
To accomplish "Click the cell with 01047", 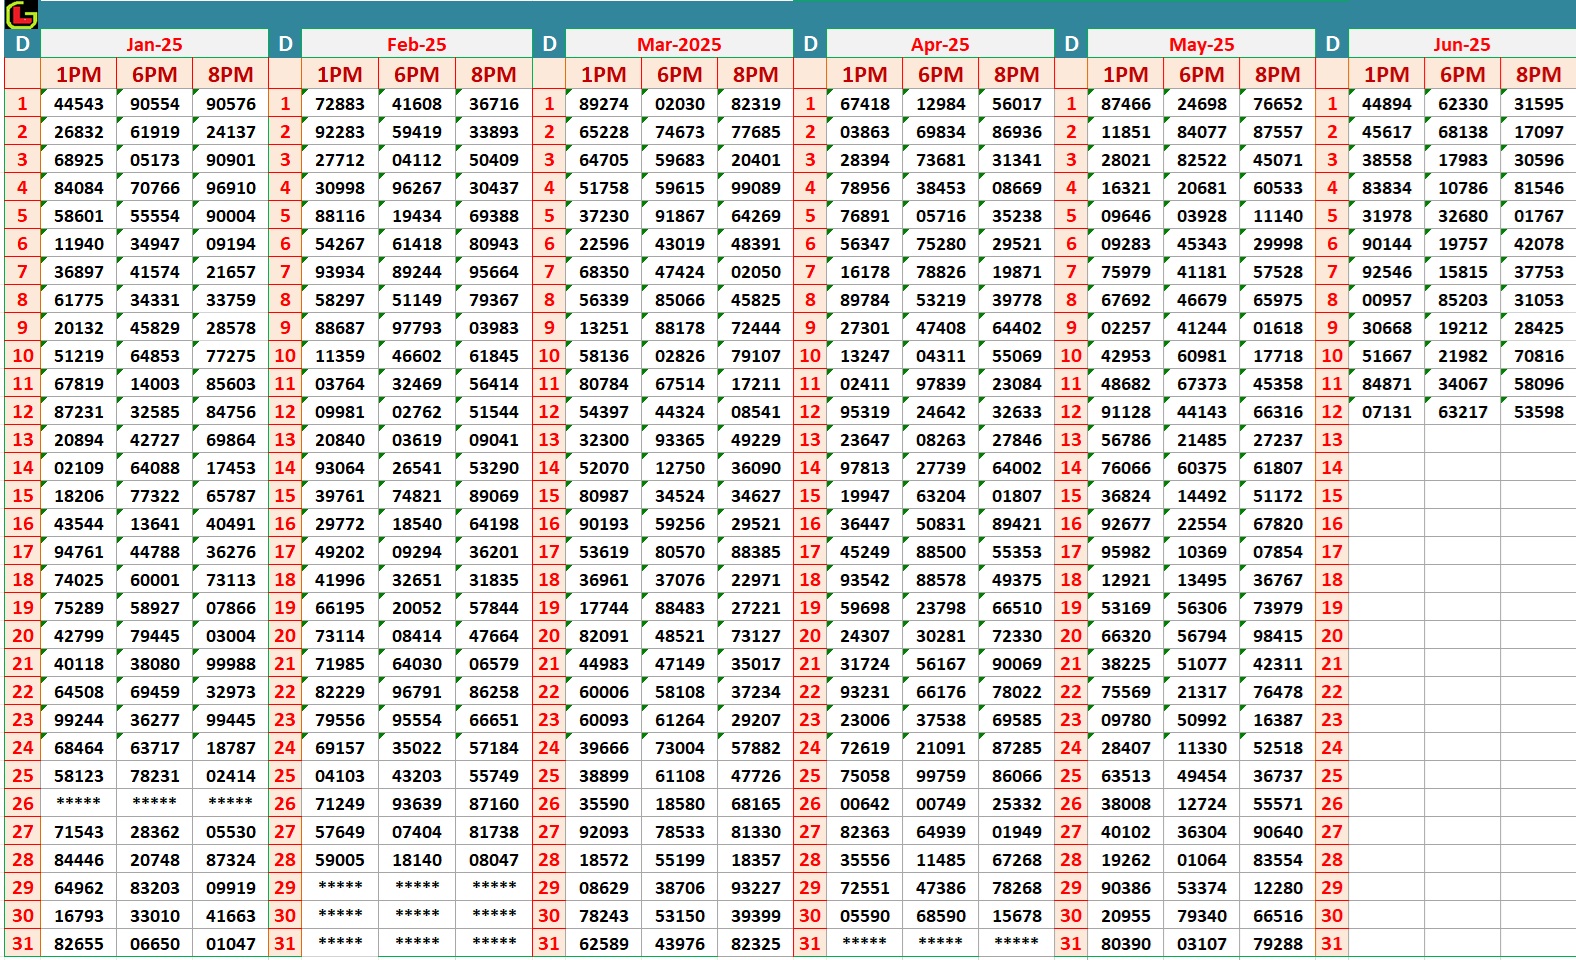I will 231,944.
